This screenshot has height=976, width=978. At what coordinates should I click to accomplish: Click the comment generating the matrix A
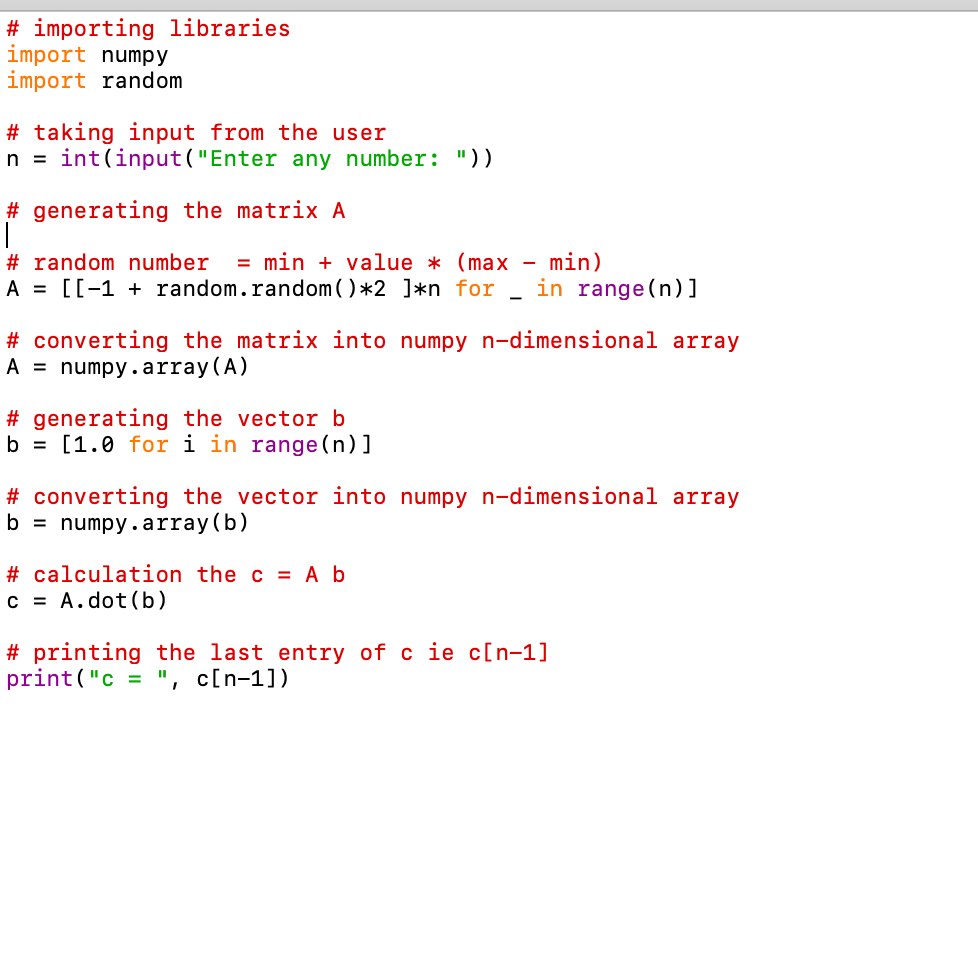(x=175, y=210)
